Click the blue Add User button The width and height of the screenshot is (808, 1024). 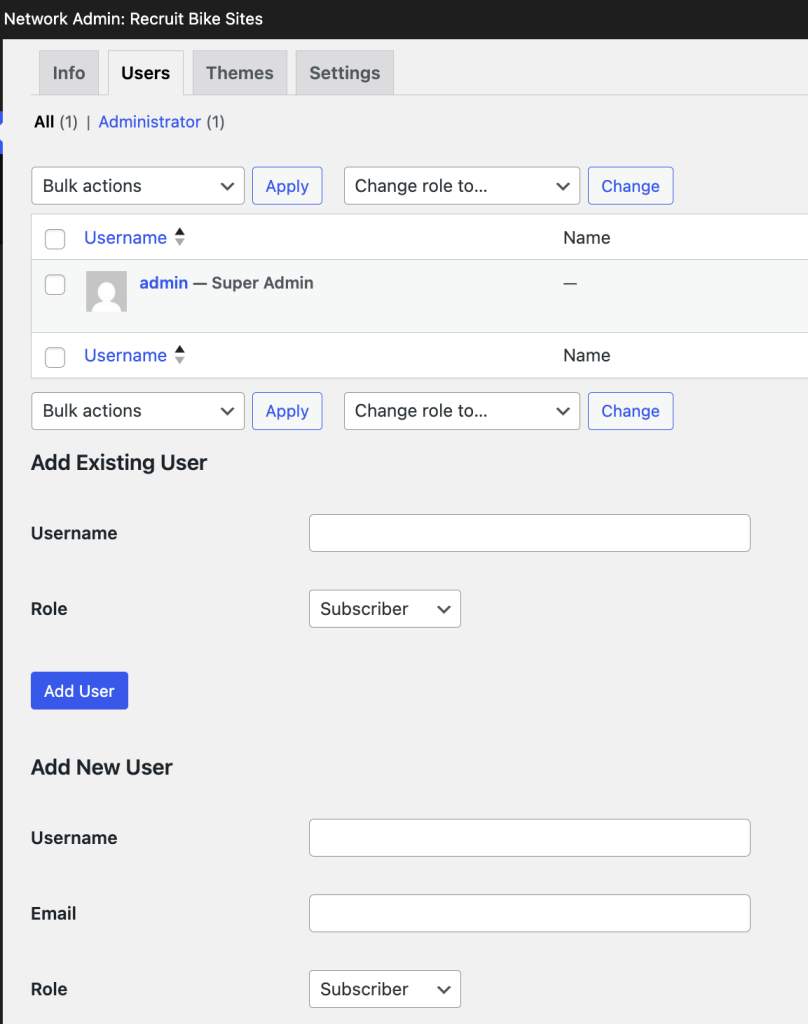(79, 691)
